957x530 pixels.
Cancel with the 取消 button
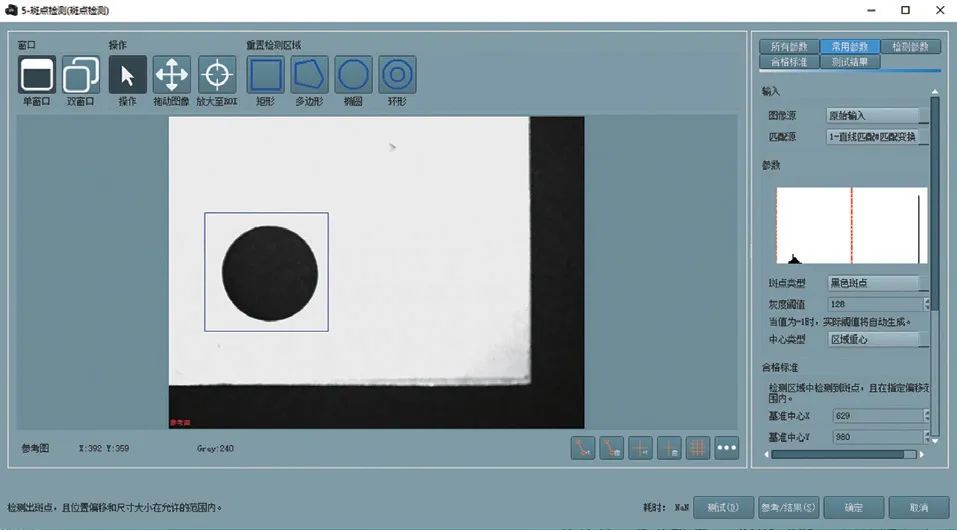coord(919,507)
